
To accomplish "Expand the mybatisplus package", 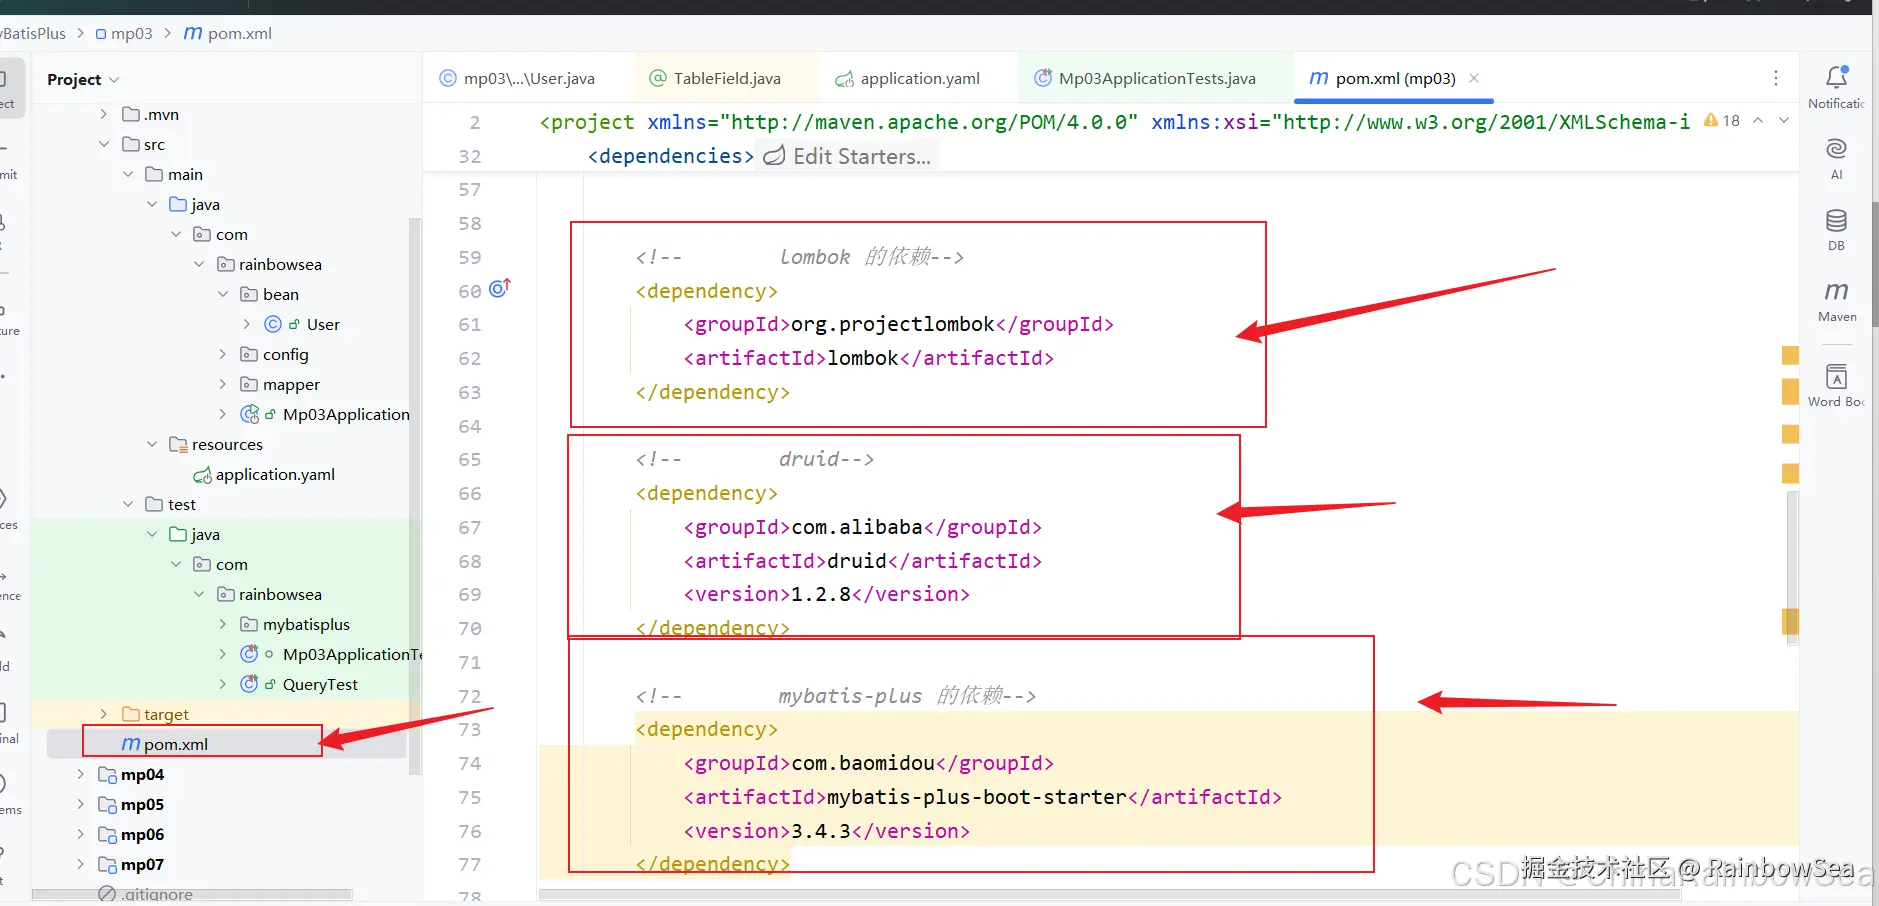I will click(223, 624).
